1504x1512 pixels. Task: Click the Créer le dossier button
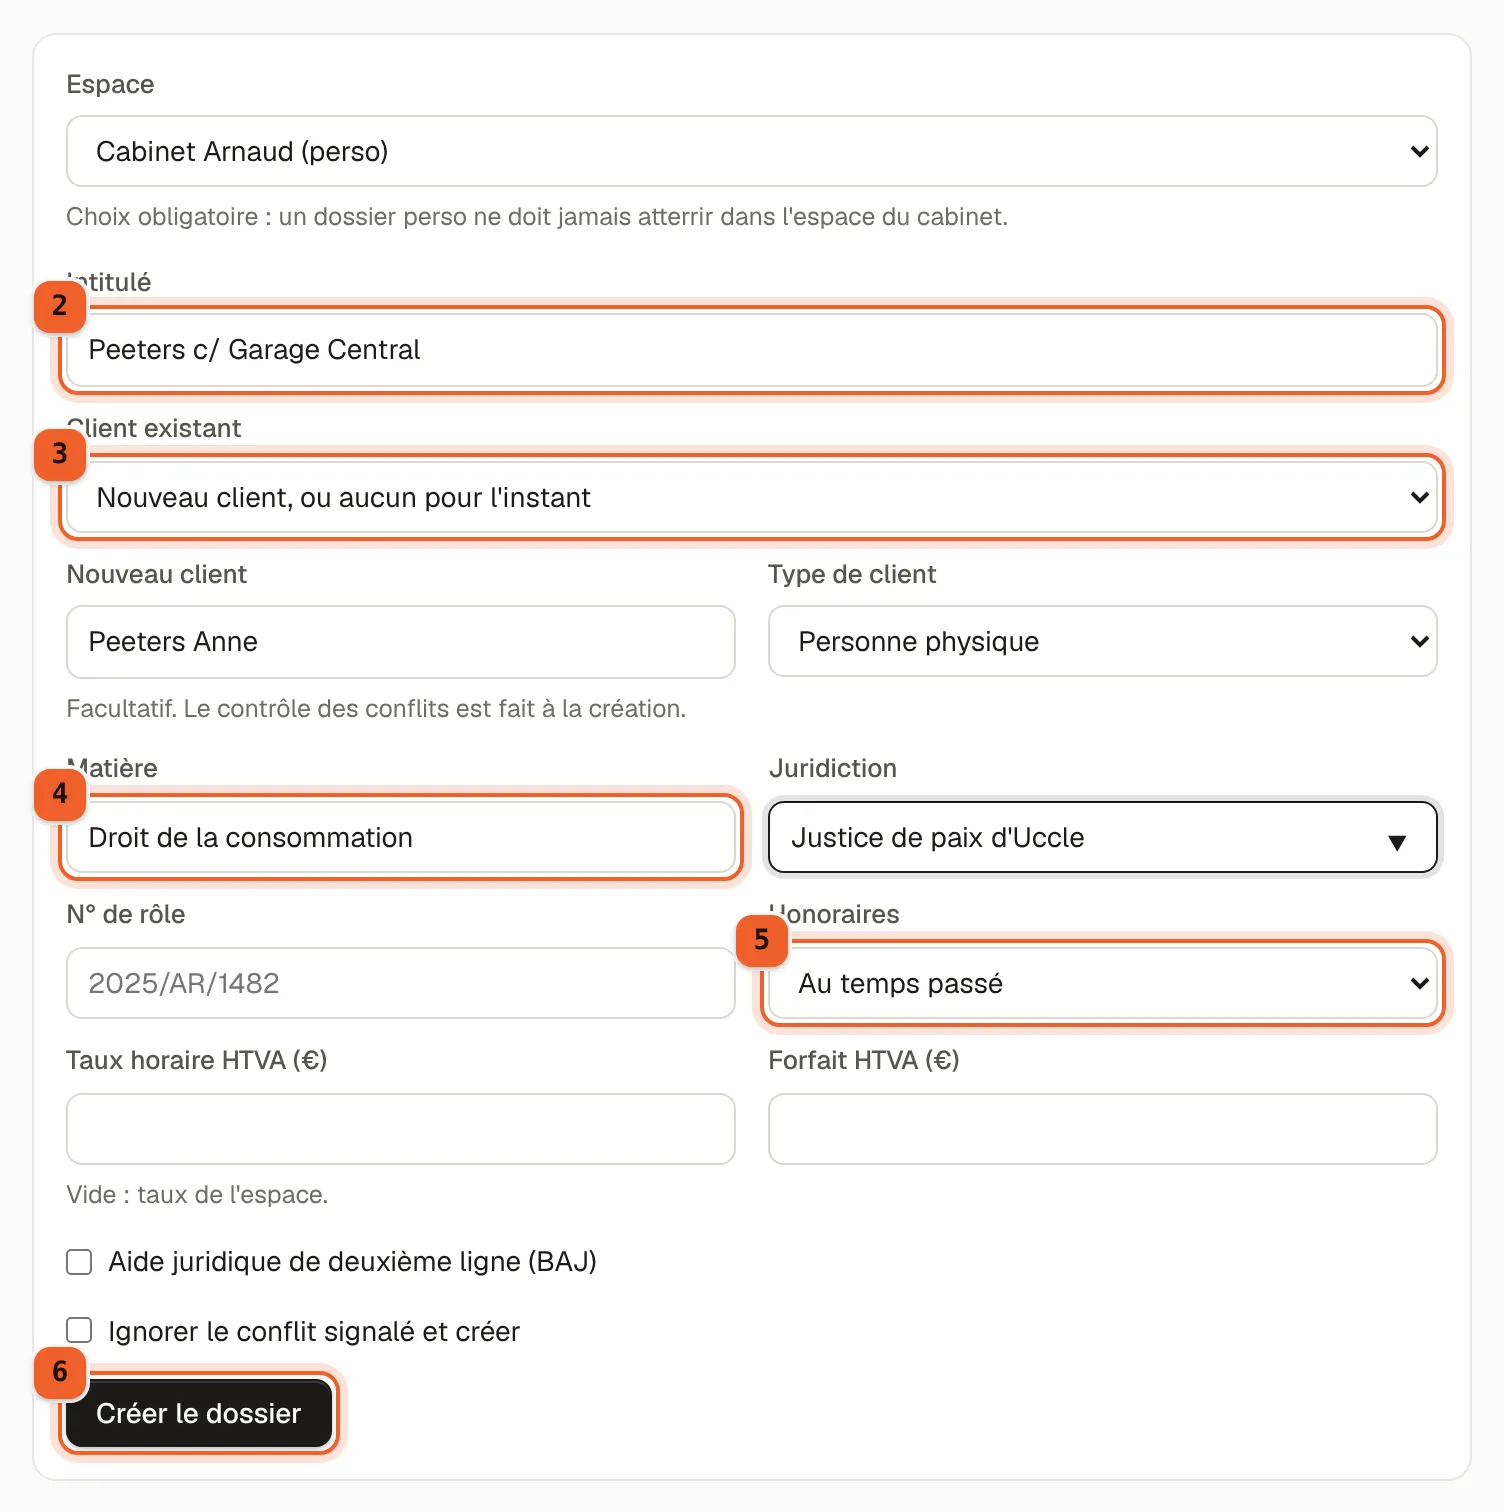point(199,1413)
